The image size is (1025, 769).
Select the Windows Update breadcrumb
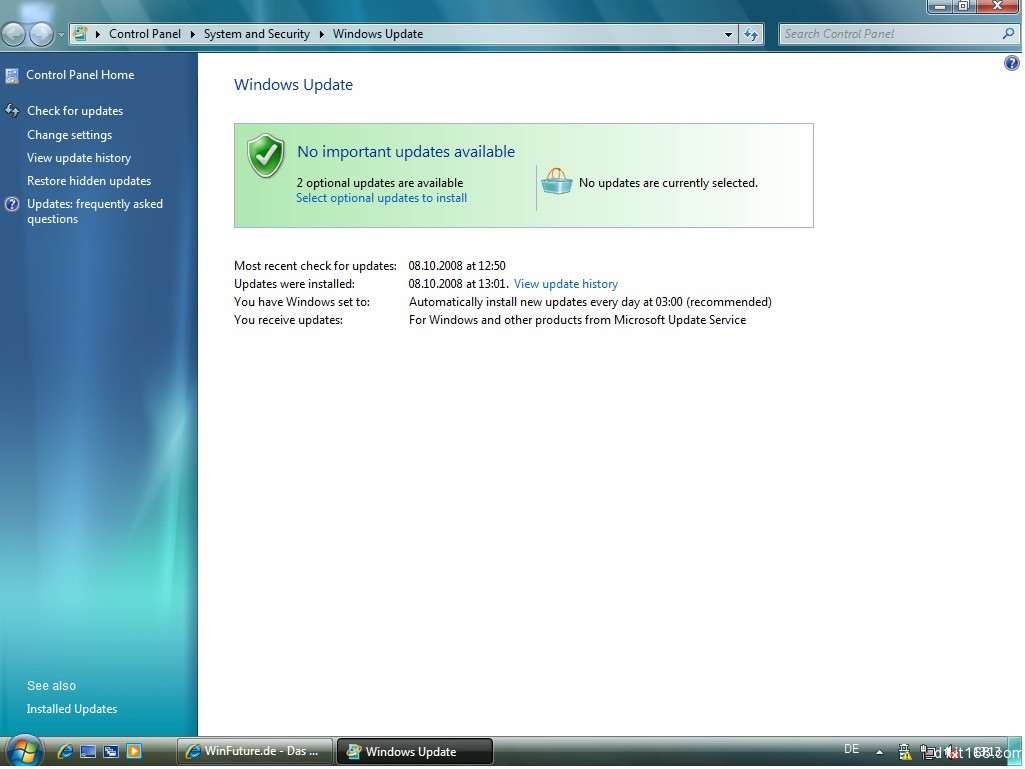(378, 34)
